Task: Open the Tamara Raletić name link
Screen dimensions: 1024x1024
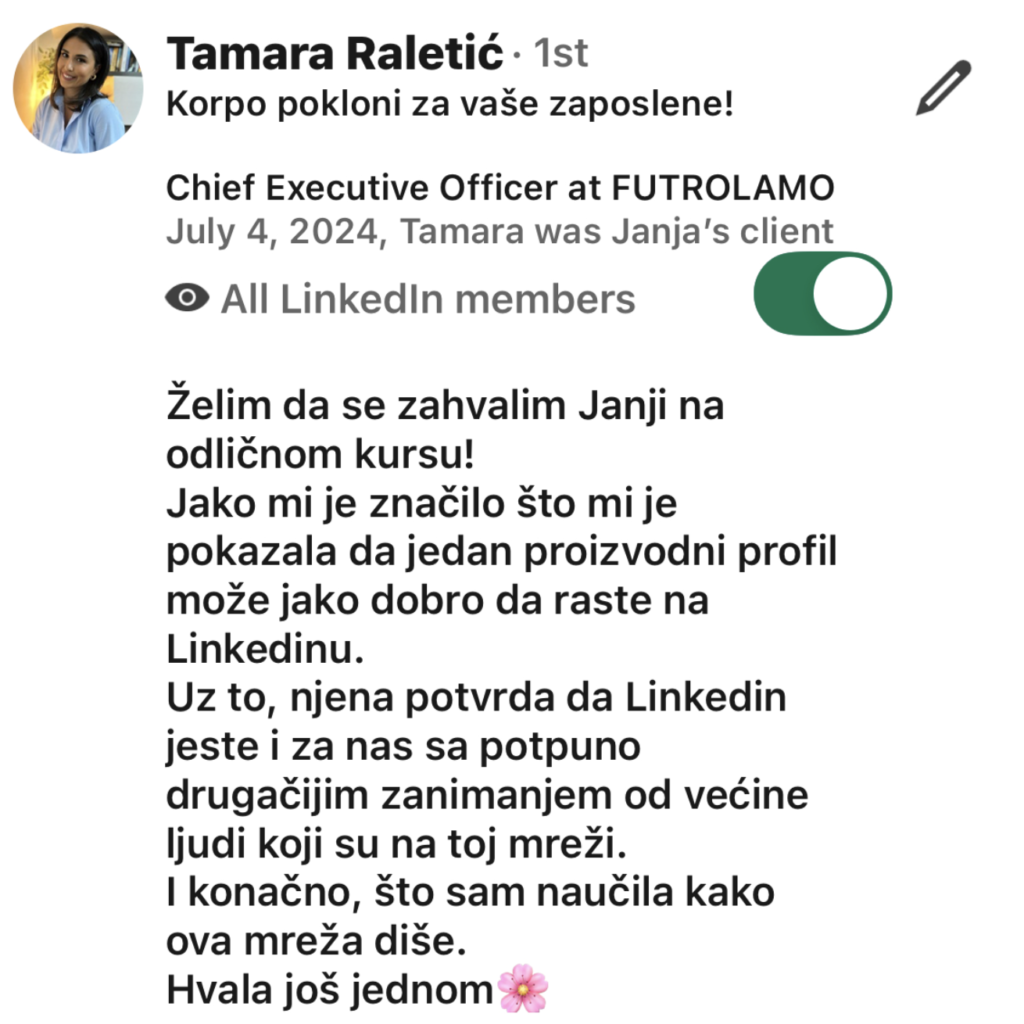Action: 335,53
